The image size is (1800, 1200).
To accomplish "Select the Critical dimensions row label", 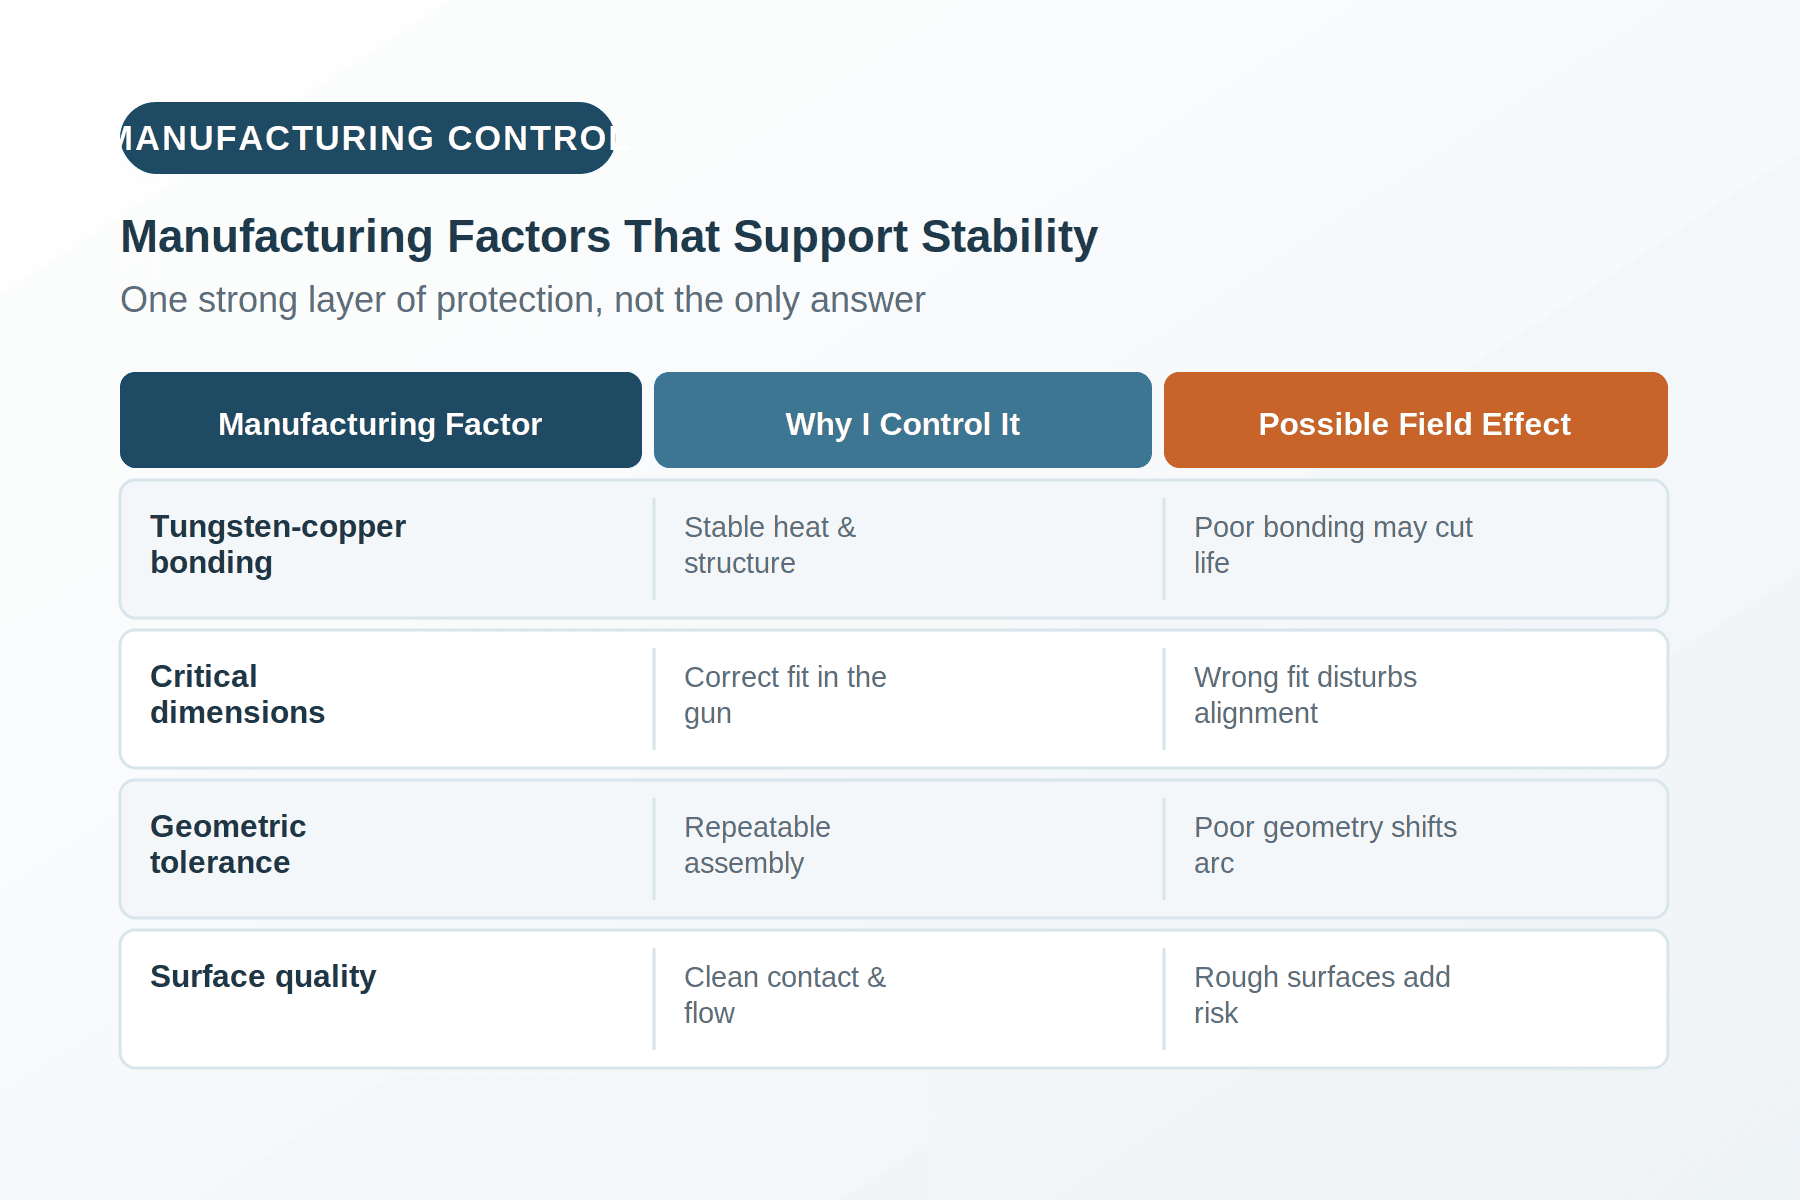I will click(238, 695).
